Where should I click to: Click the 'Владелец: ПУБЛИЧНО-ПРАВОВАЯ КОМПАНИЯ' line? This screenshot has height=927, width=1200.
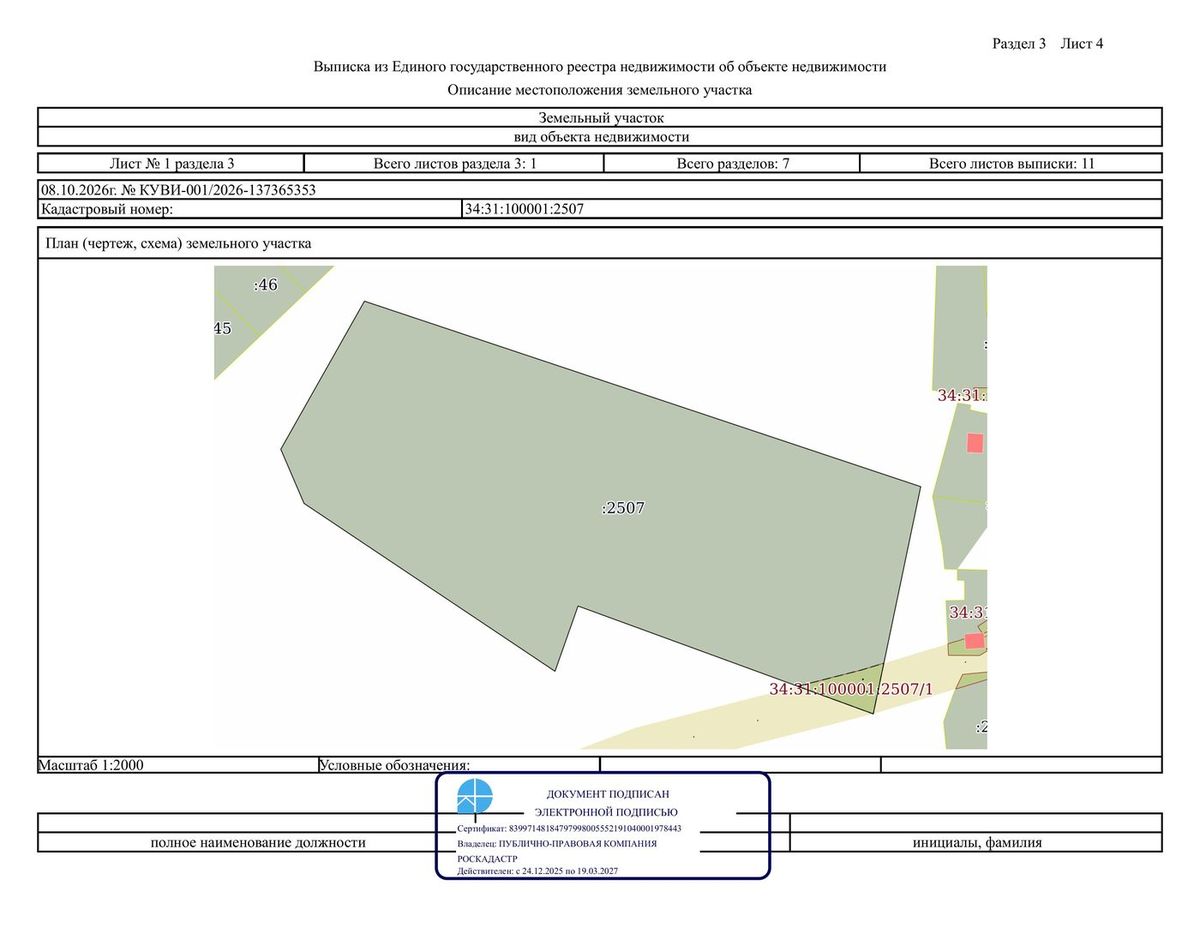557,844
